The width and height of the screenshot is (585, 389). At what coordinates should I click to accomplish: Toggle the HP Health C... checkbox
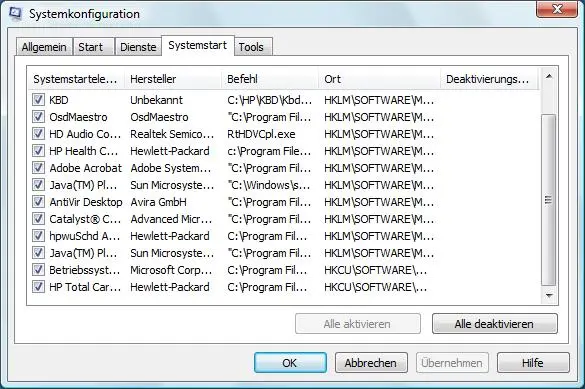[38, 151]
